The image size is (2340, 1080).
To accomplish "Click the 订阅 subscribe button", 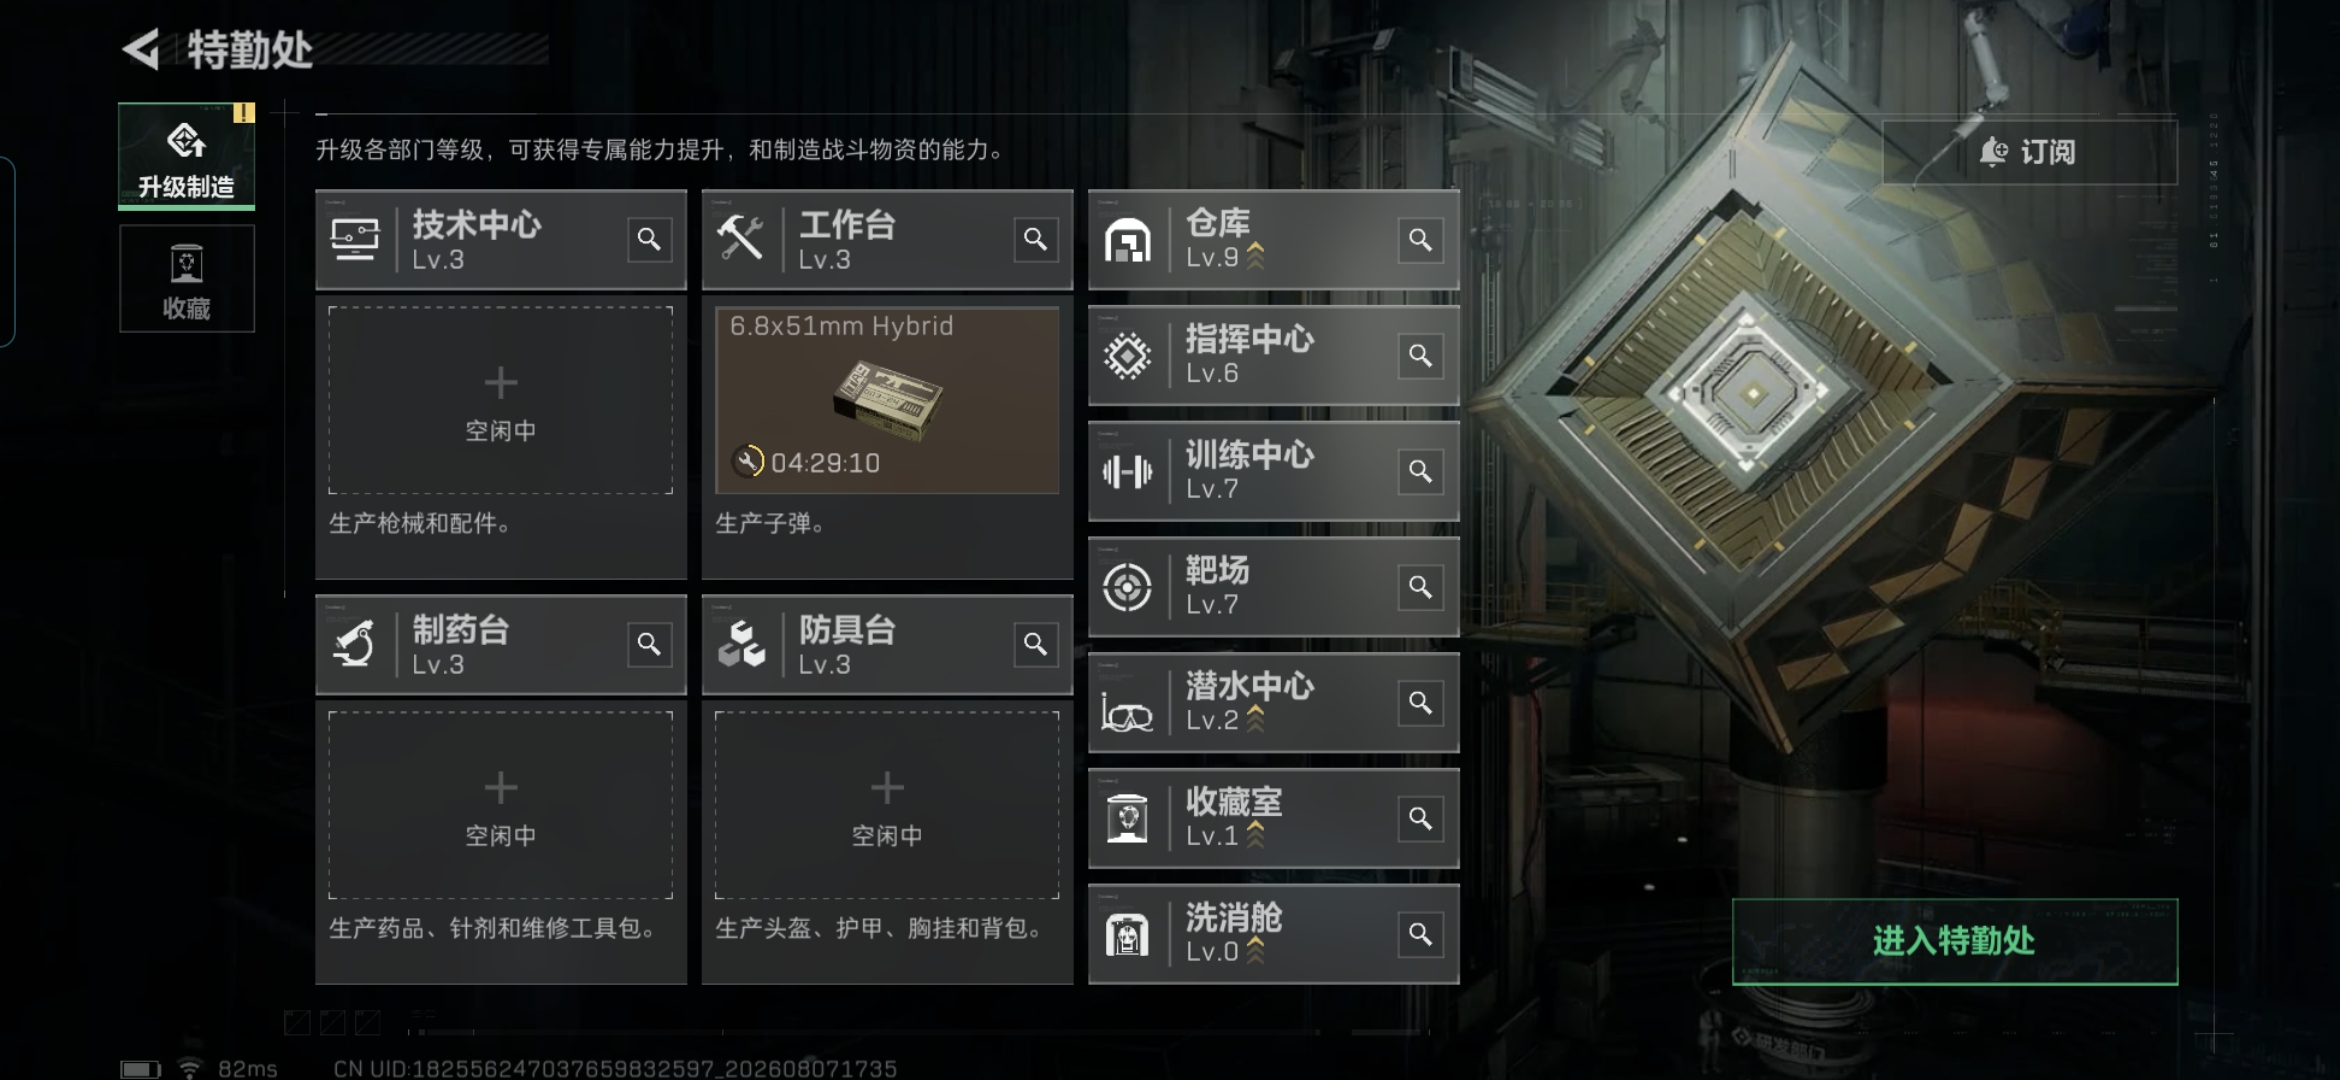I will click(2029, 152).
